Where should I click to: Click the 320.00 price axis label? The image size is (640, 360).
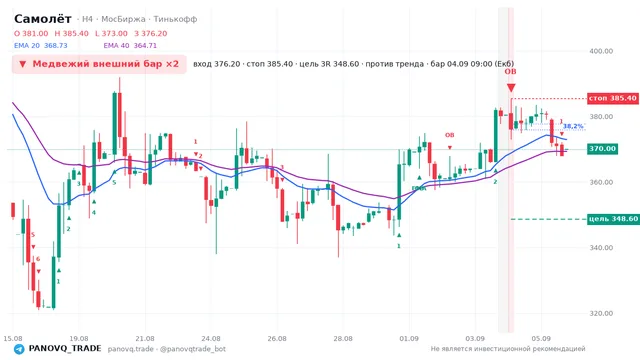[x=601, y=313]
